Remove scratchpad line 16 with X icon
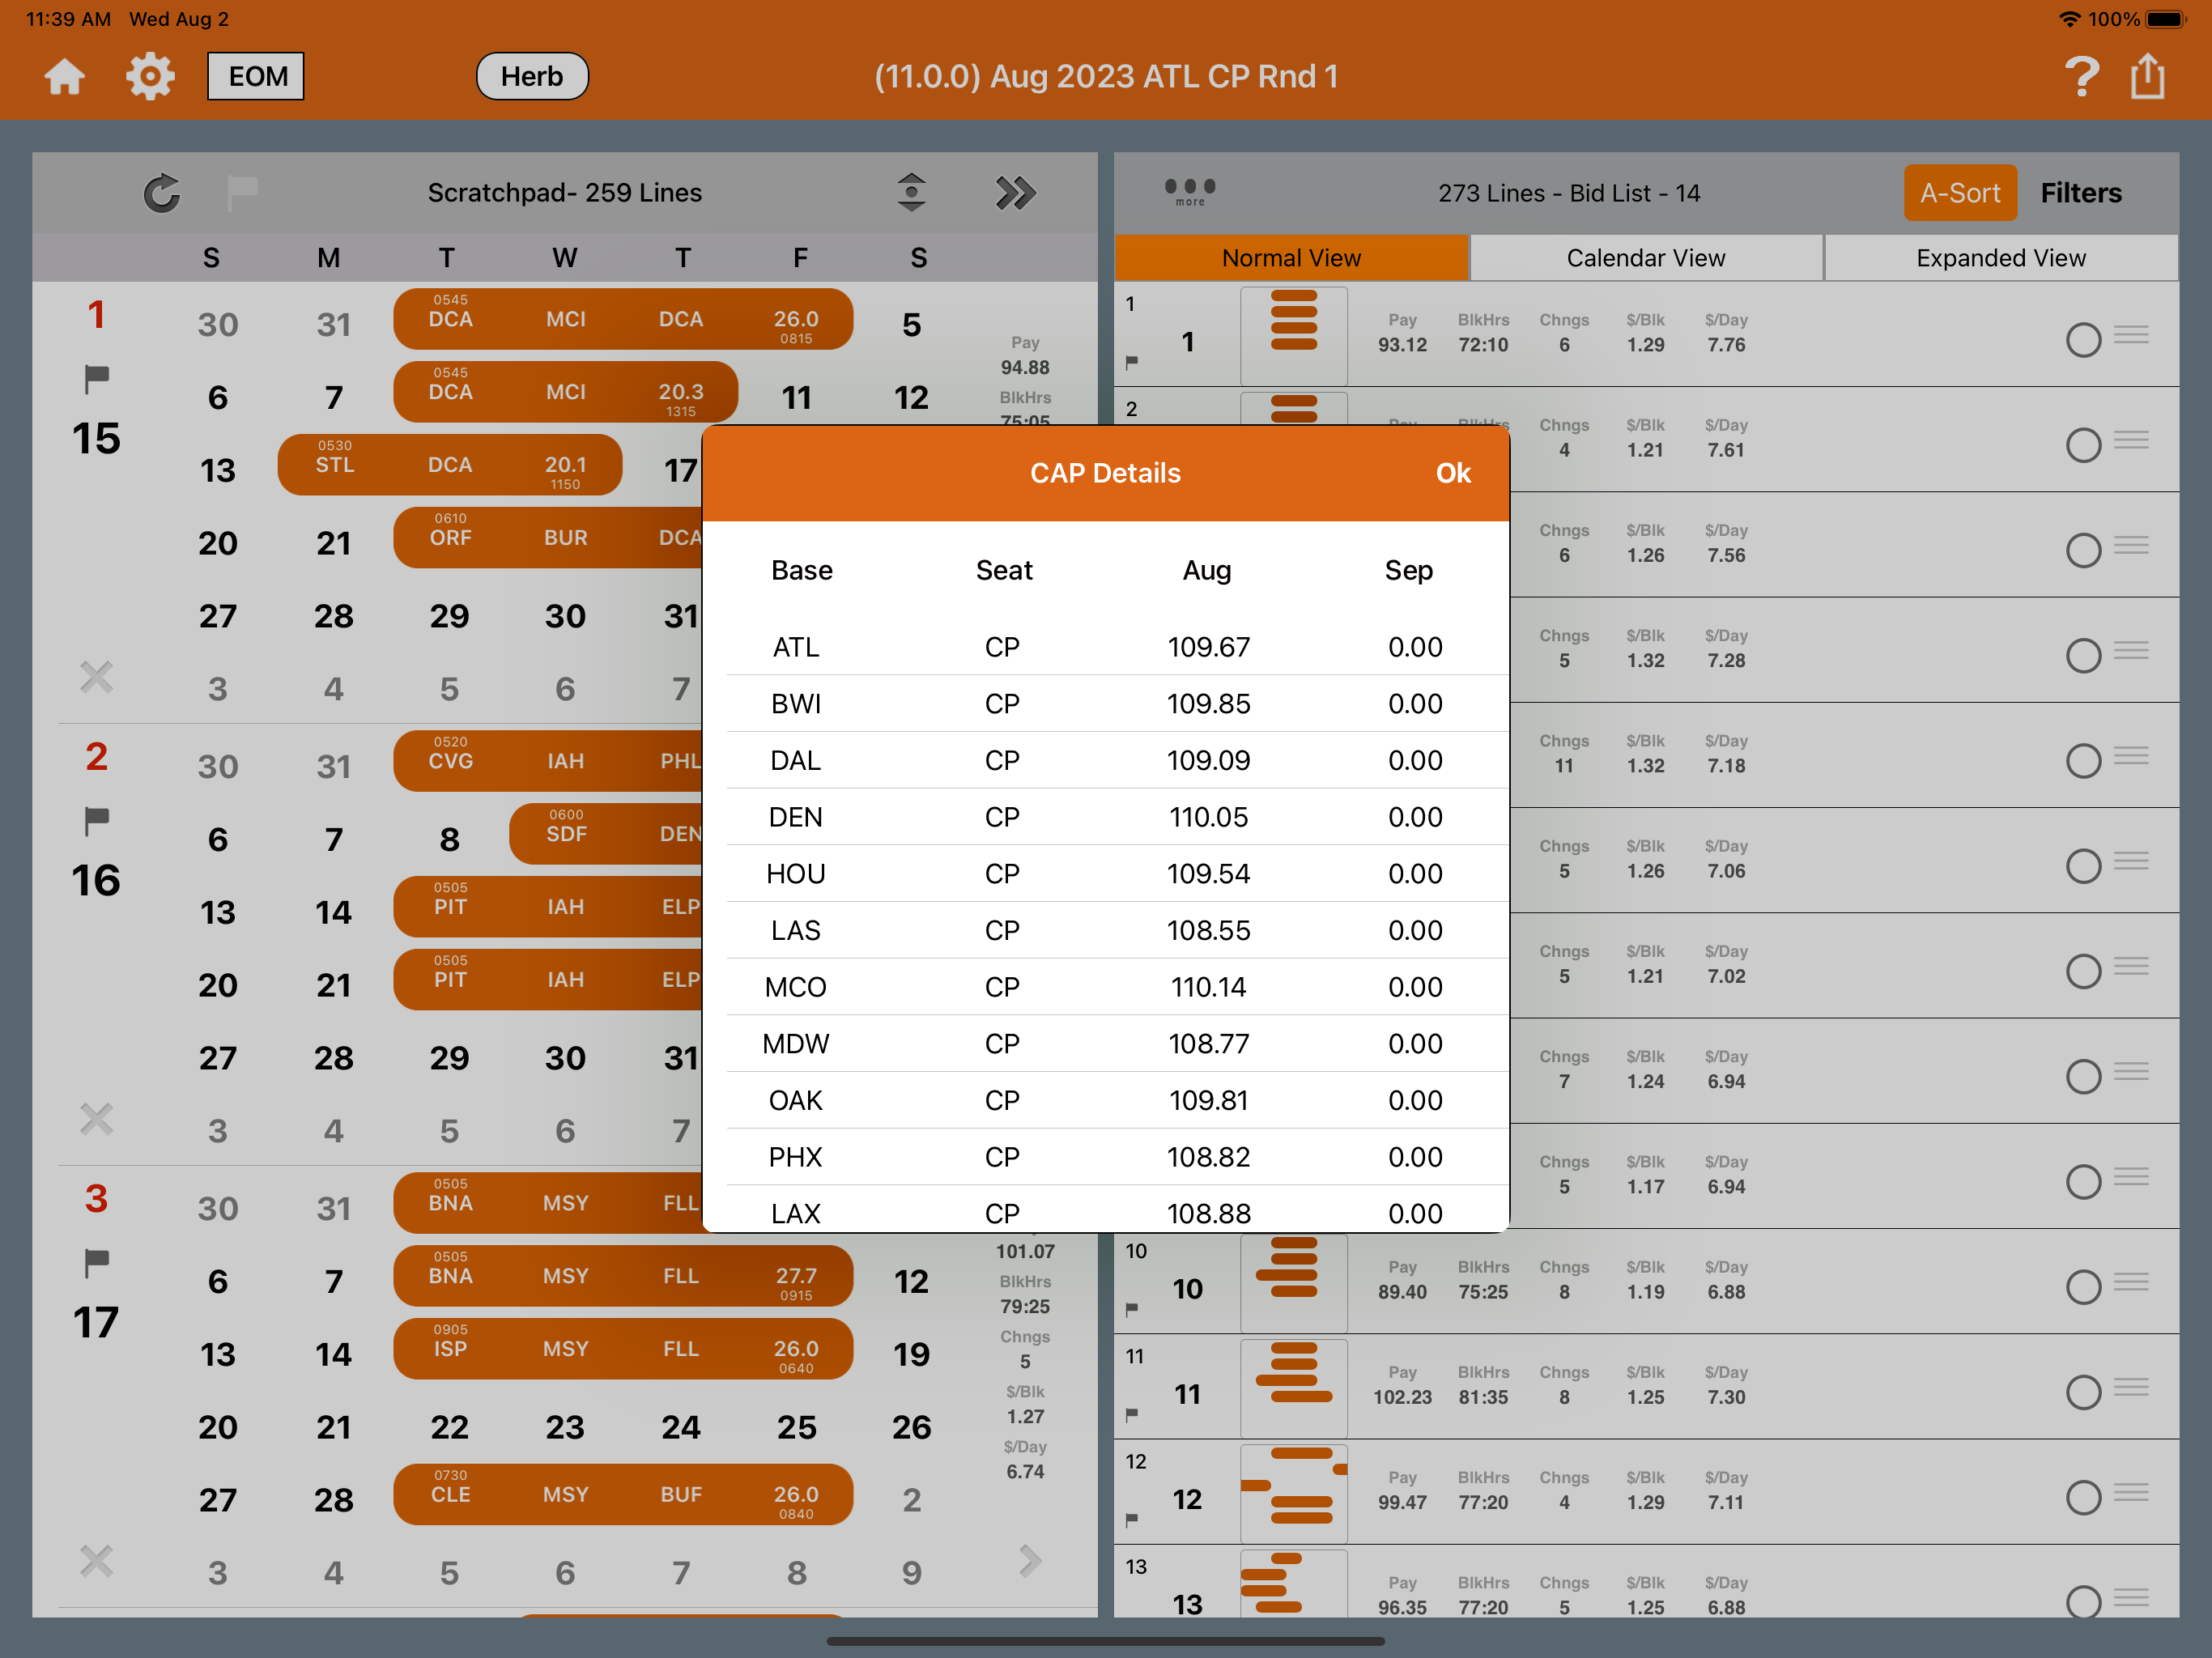 (x=96, y=1119)
